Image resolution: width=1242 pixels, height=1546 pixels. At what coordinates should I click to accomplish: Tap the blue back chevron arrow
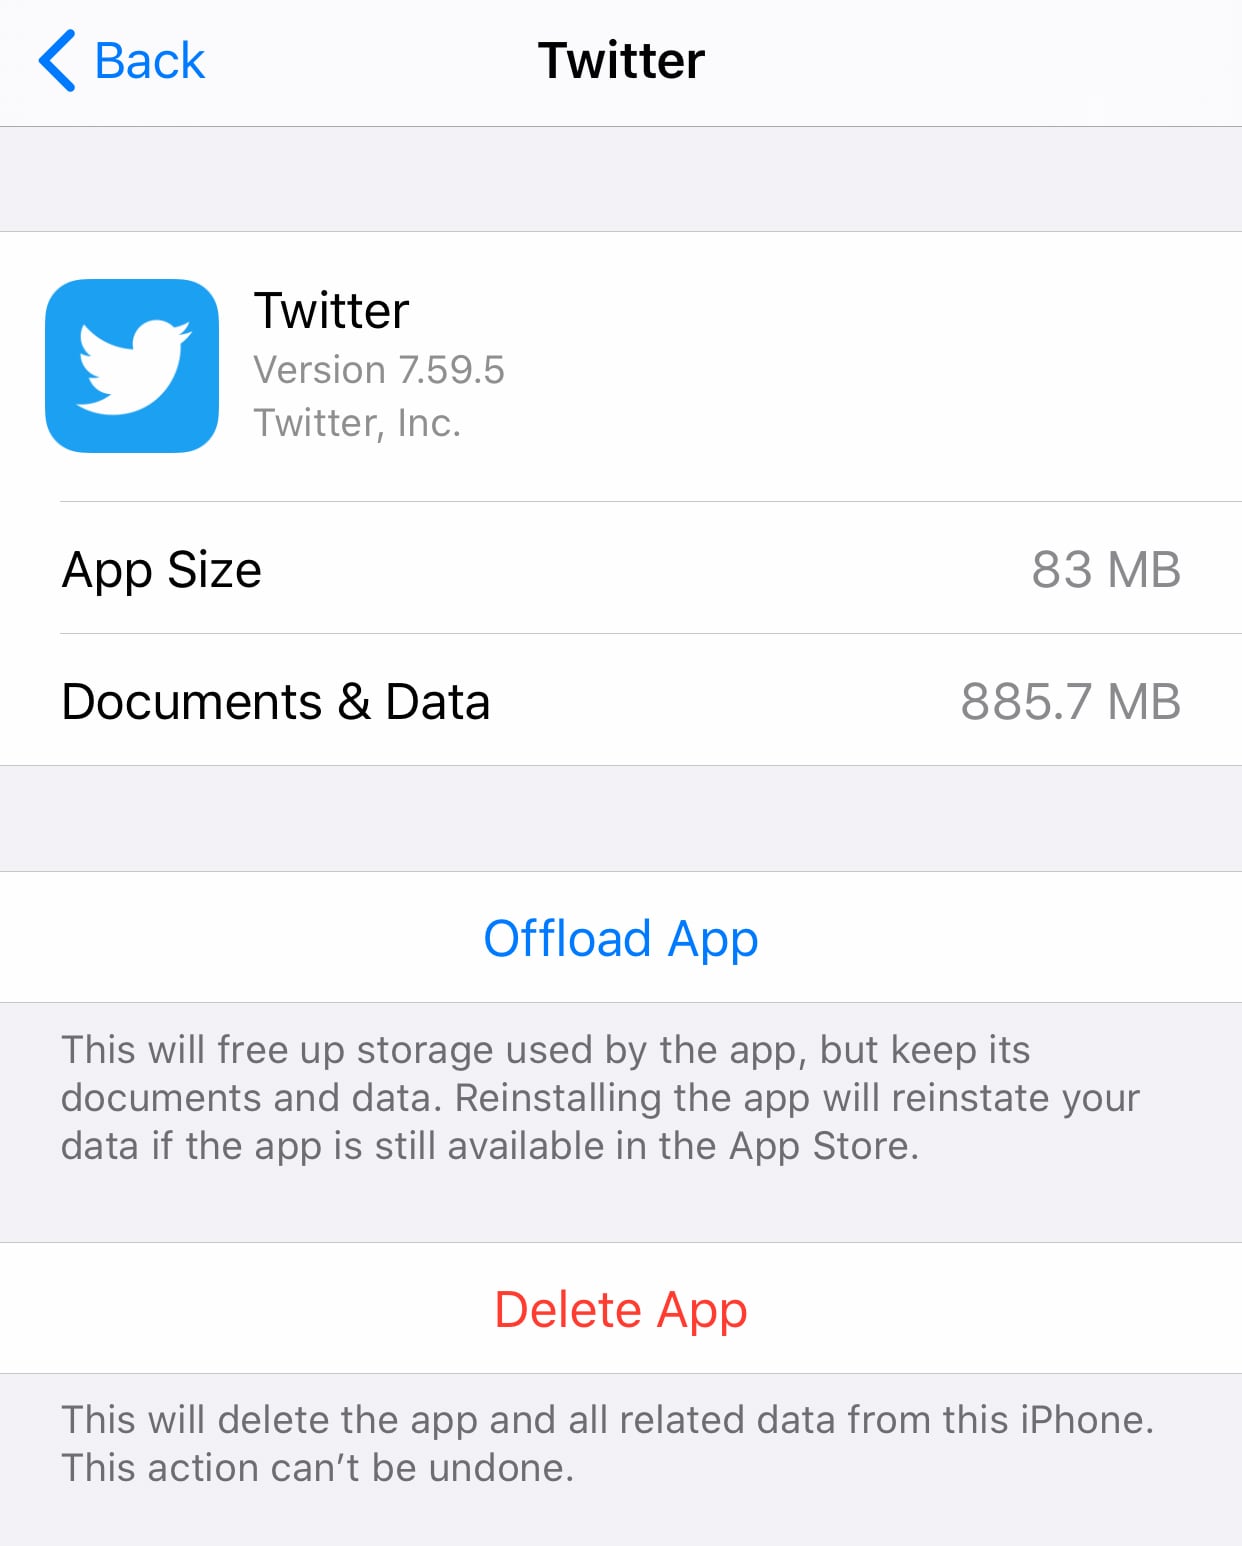point(57,61)
